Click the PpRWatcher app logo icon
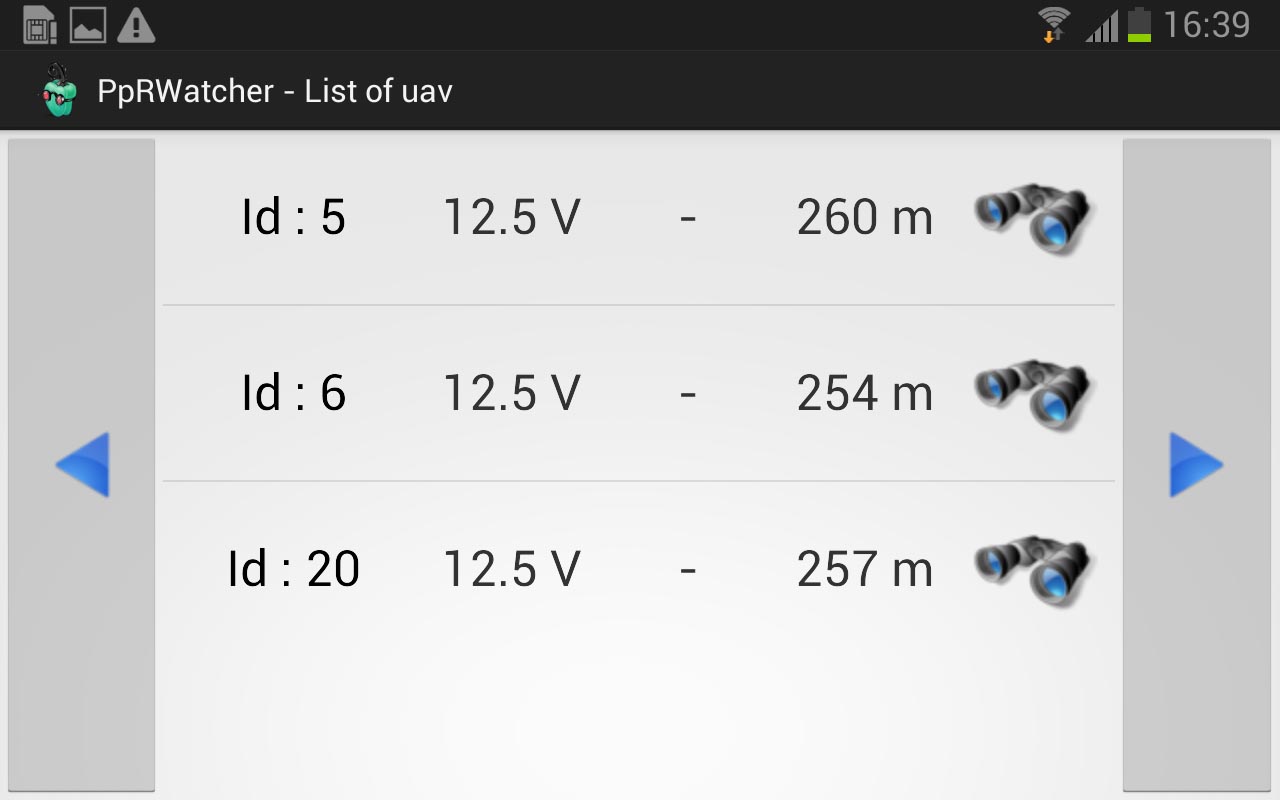This screenshot has width=1280, height=800. coord(57,90)
